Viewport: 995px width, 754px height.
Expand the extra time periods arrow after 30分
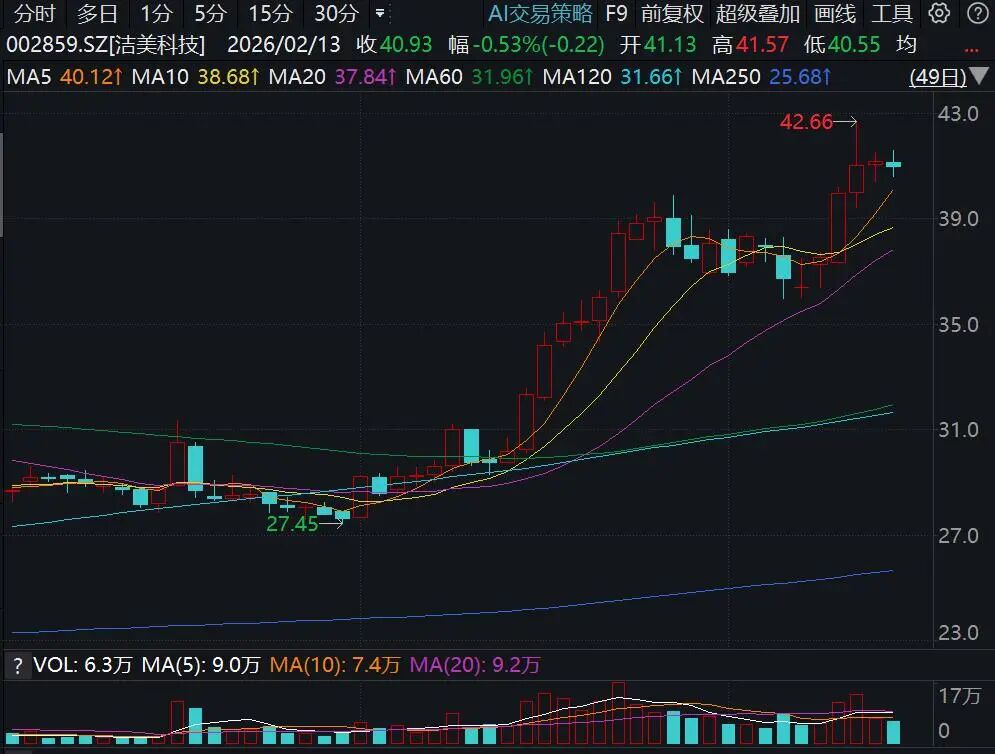point(379,14)
